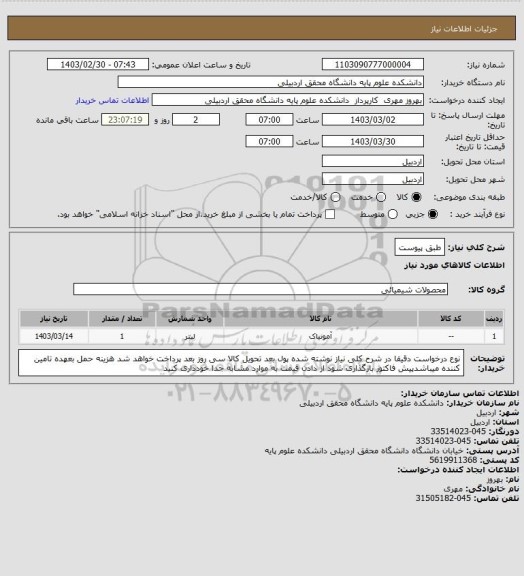Click the price validity time 07:00 field
The width and height of the screenshot is (524, 576).
coord(269,141)
